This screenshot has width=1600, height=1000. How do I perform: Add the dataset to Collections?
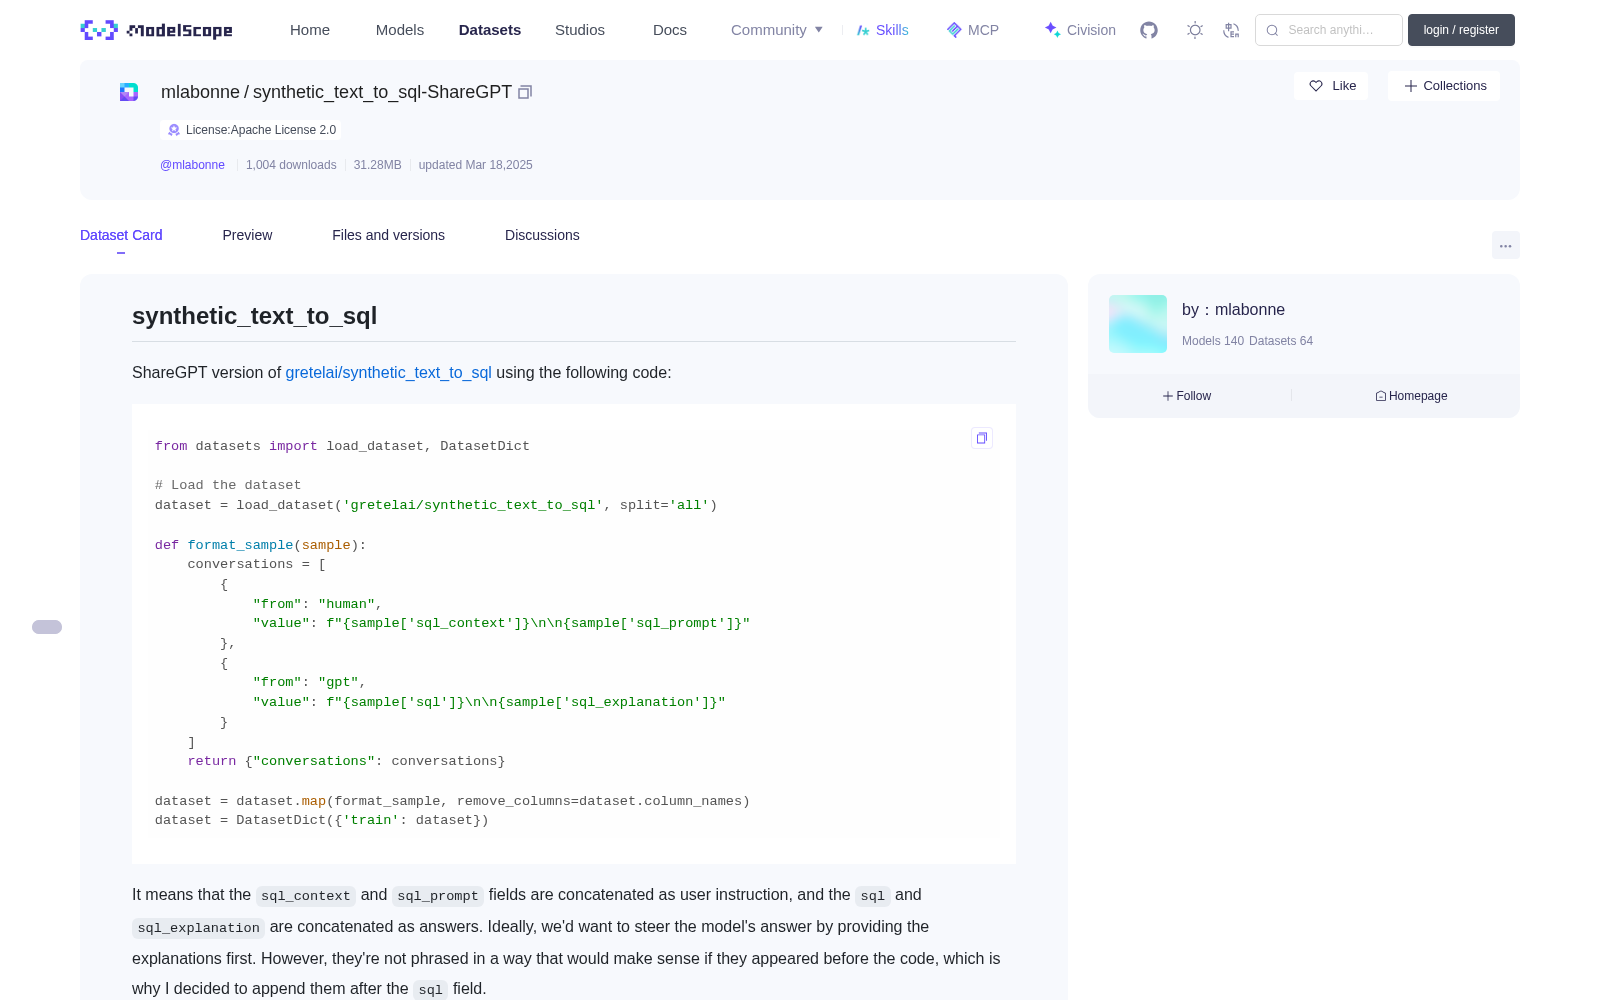[x=1444, y=86]
